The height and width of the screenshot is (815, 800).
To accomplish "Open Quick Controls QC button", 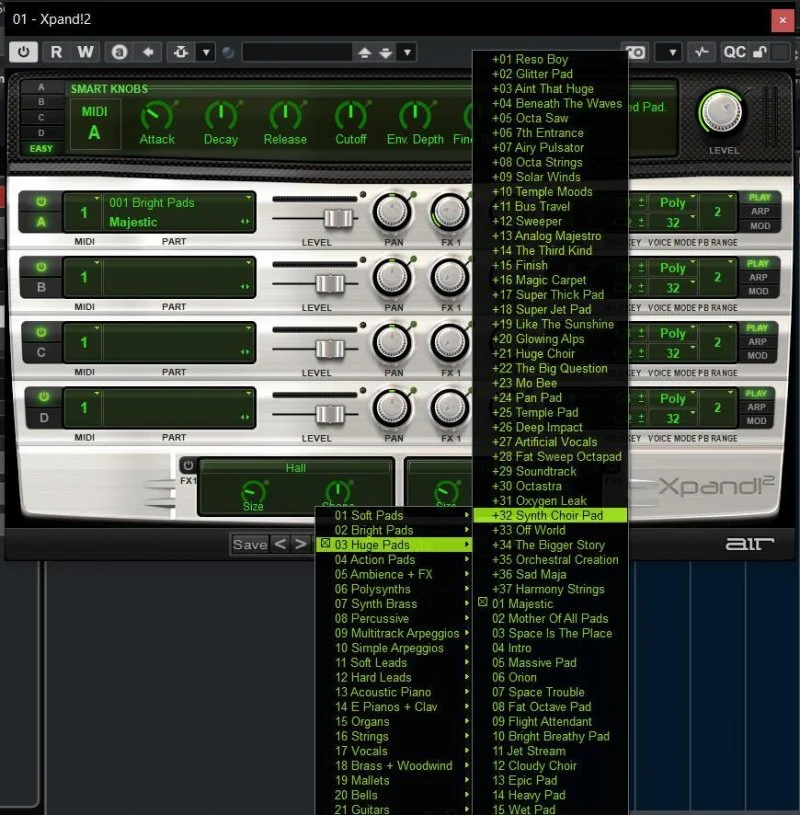I will (x=735, y=52).
